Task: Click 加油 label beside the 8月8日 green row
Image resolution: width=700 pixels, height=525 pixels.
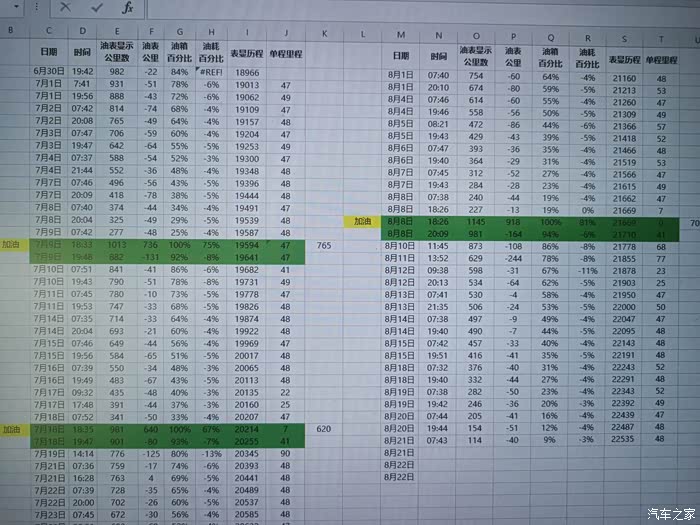Action: tap(362, 221)
